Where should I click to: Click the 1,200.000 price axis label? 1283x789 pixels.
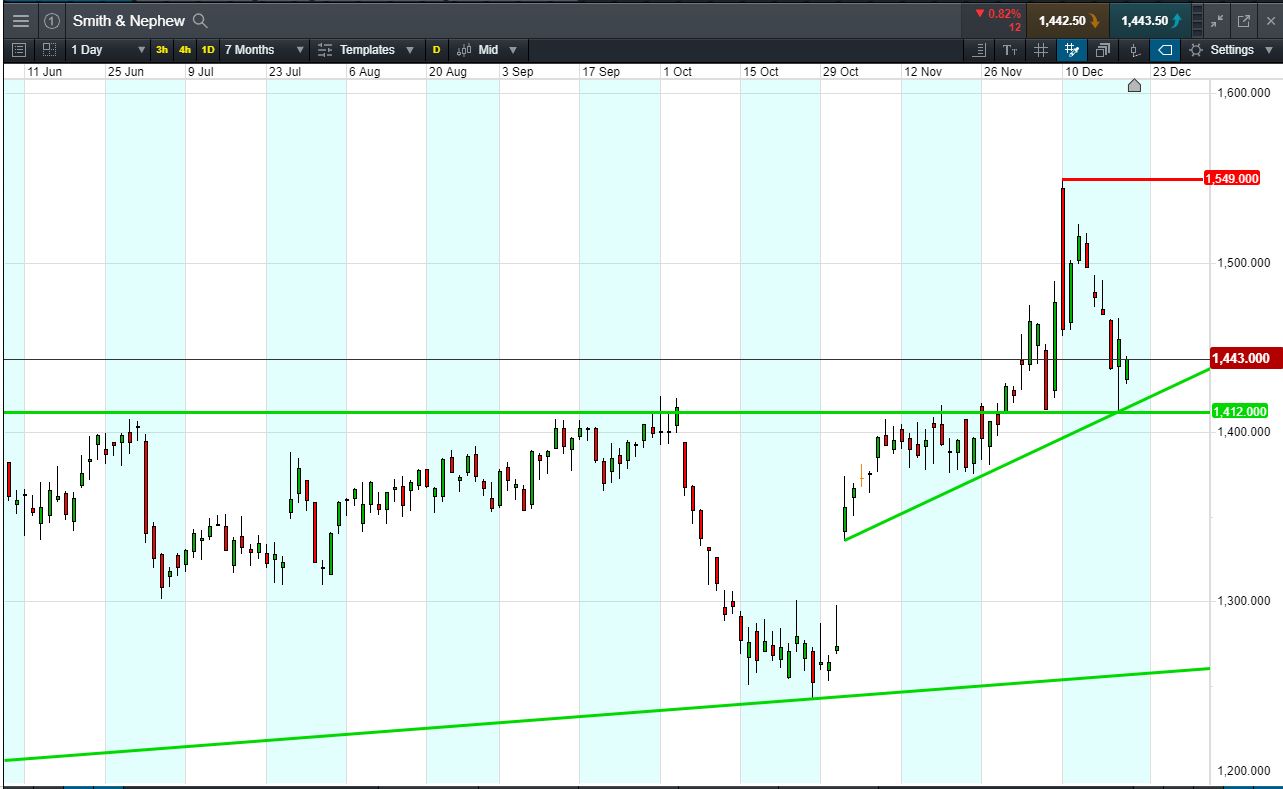tap(1243, 771)
